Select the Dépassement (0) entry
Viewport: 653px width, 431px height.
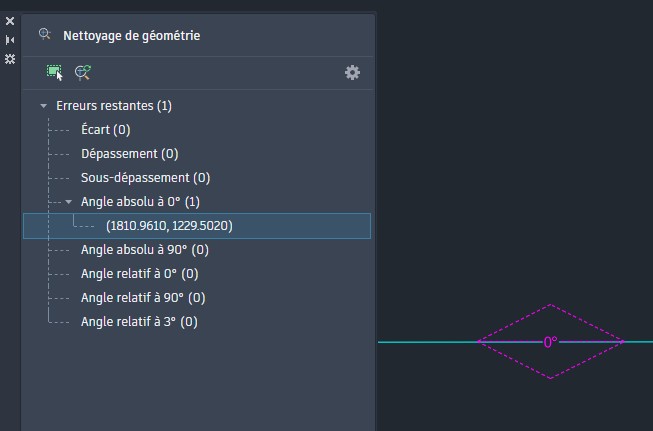tap(129, 154)
